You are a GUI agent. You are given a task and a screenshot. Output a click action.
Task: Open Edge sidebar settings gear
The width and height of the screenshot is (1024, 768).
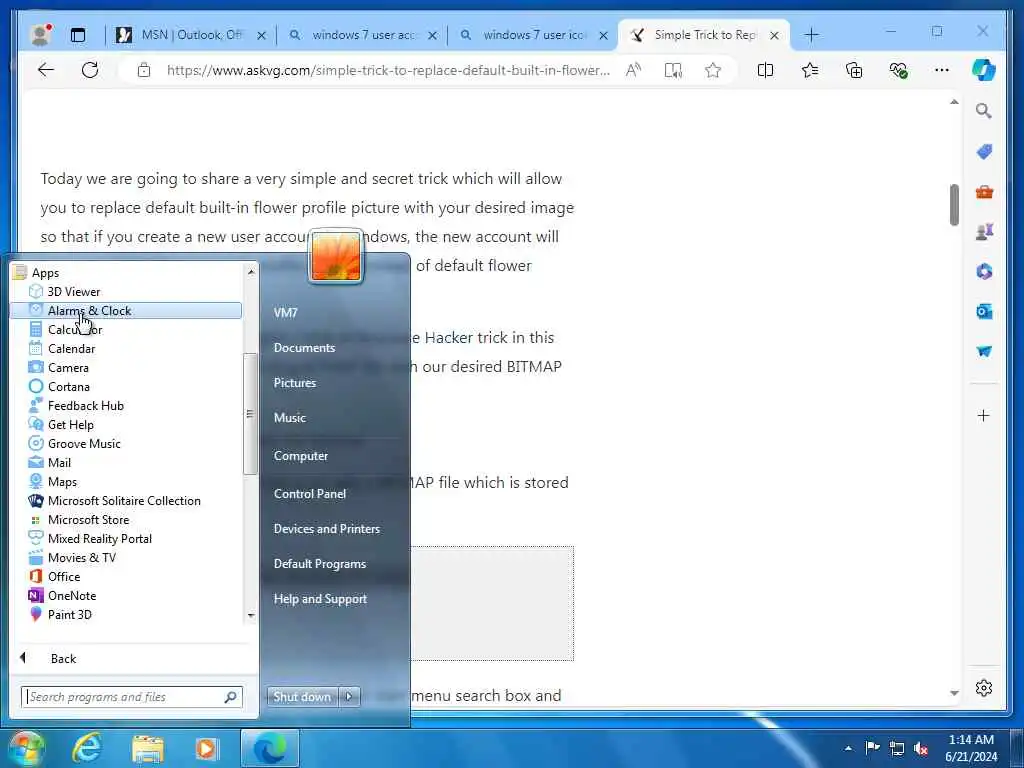click(x=984, y=688)
